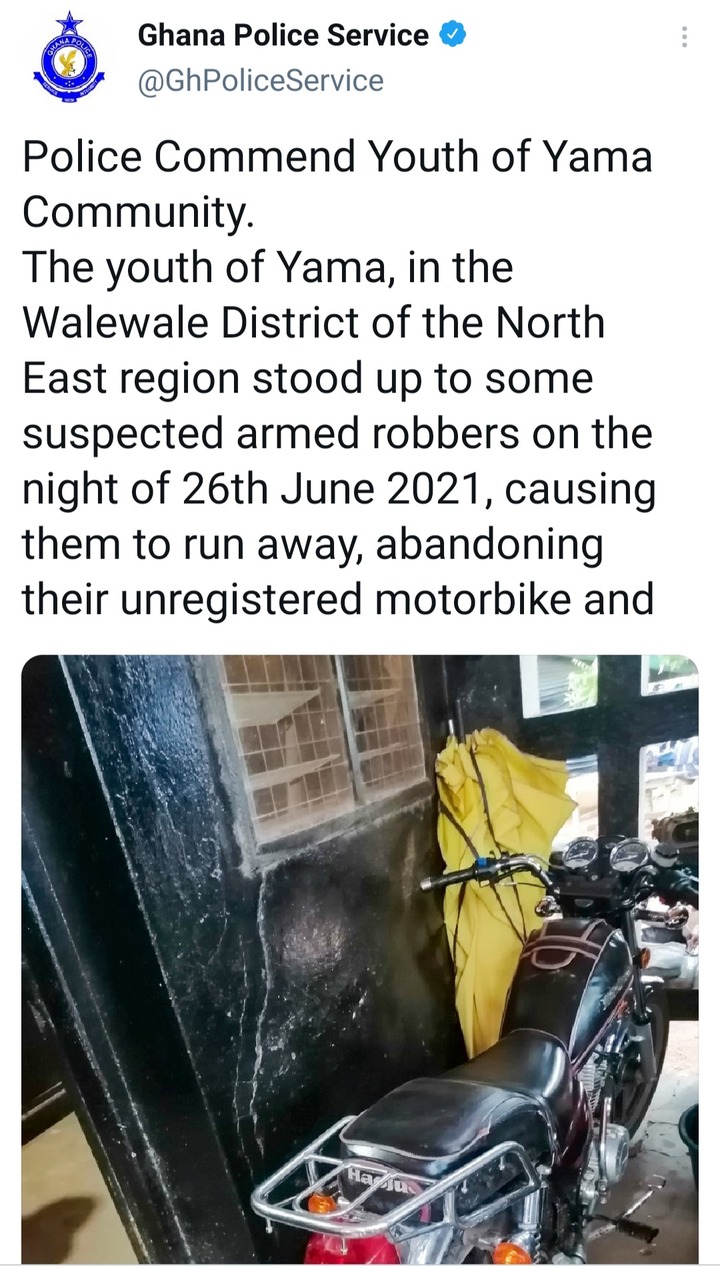
Task: Open the attached motorbike photo
Action: click(x=360, y=959)
